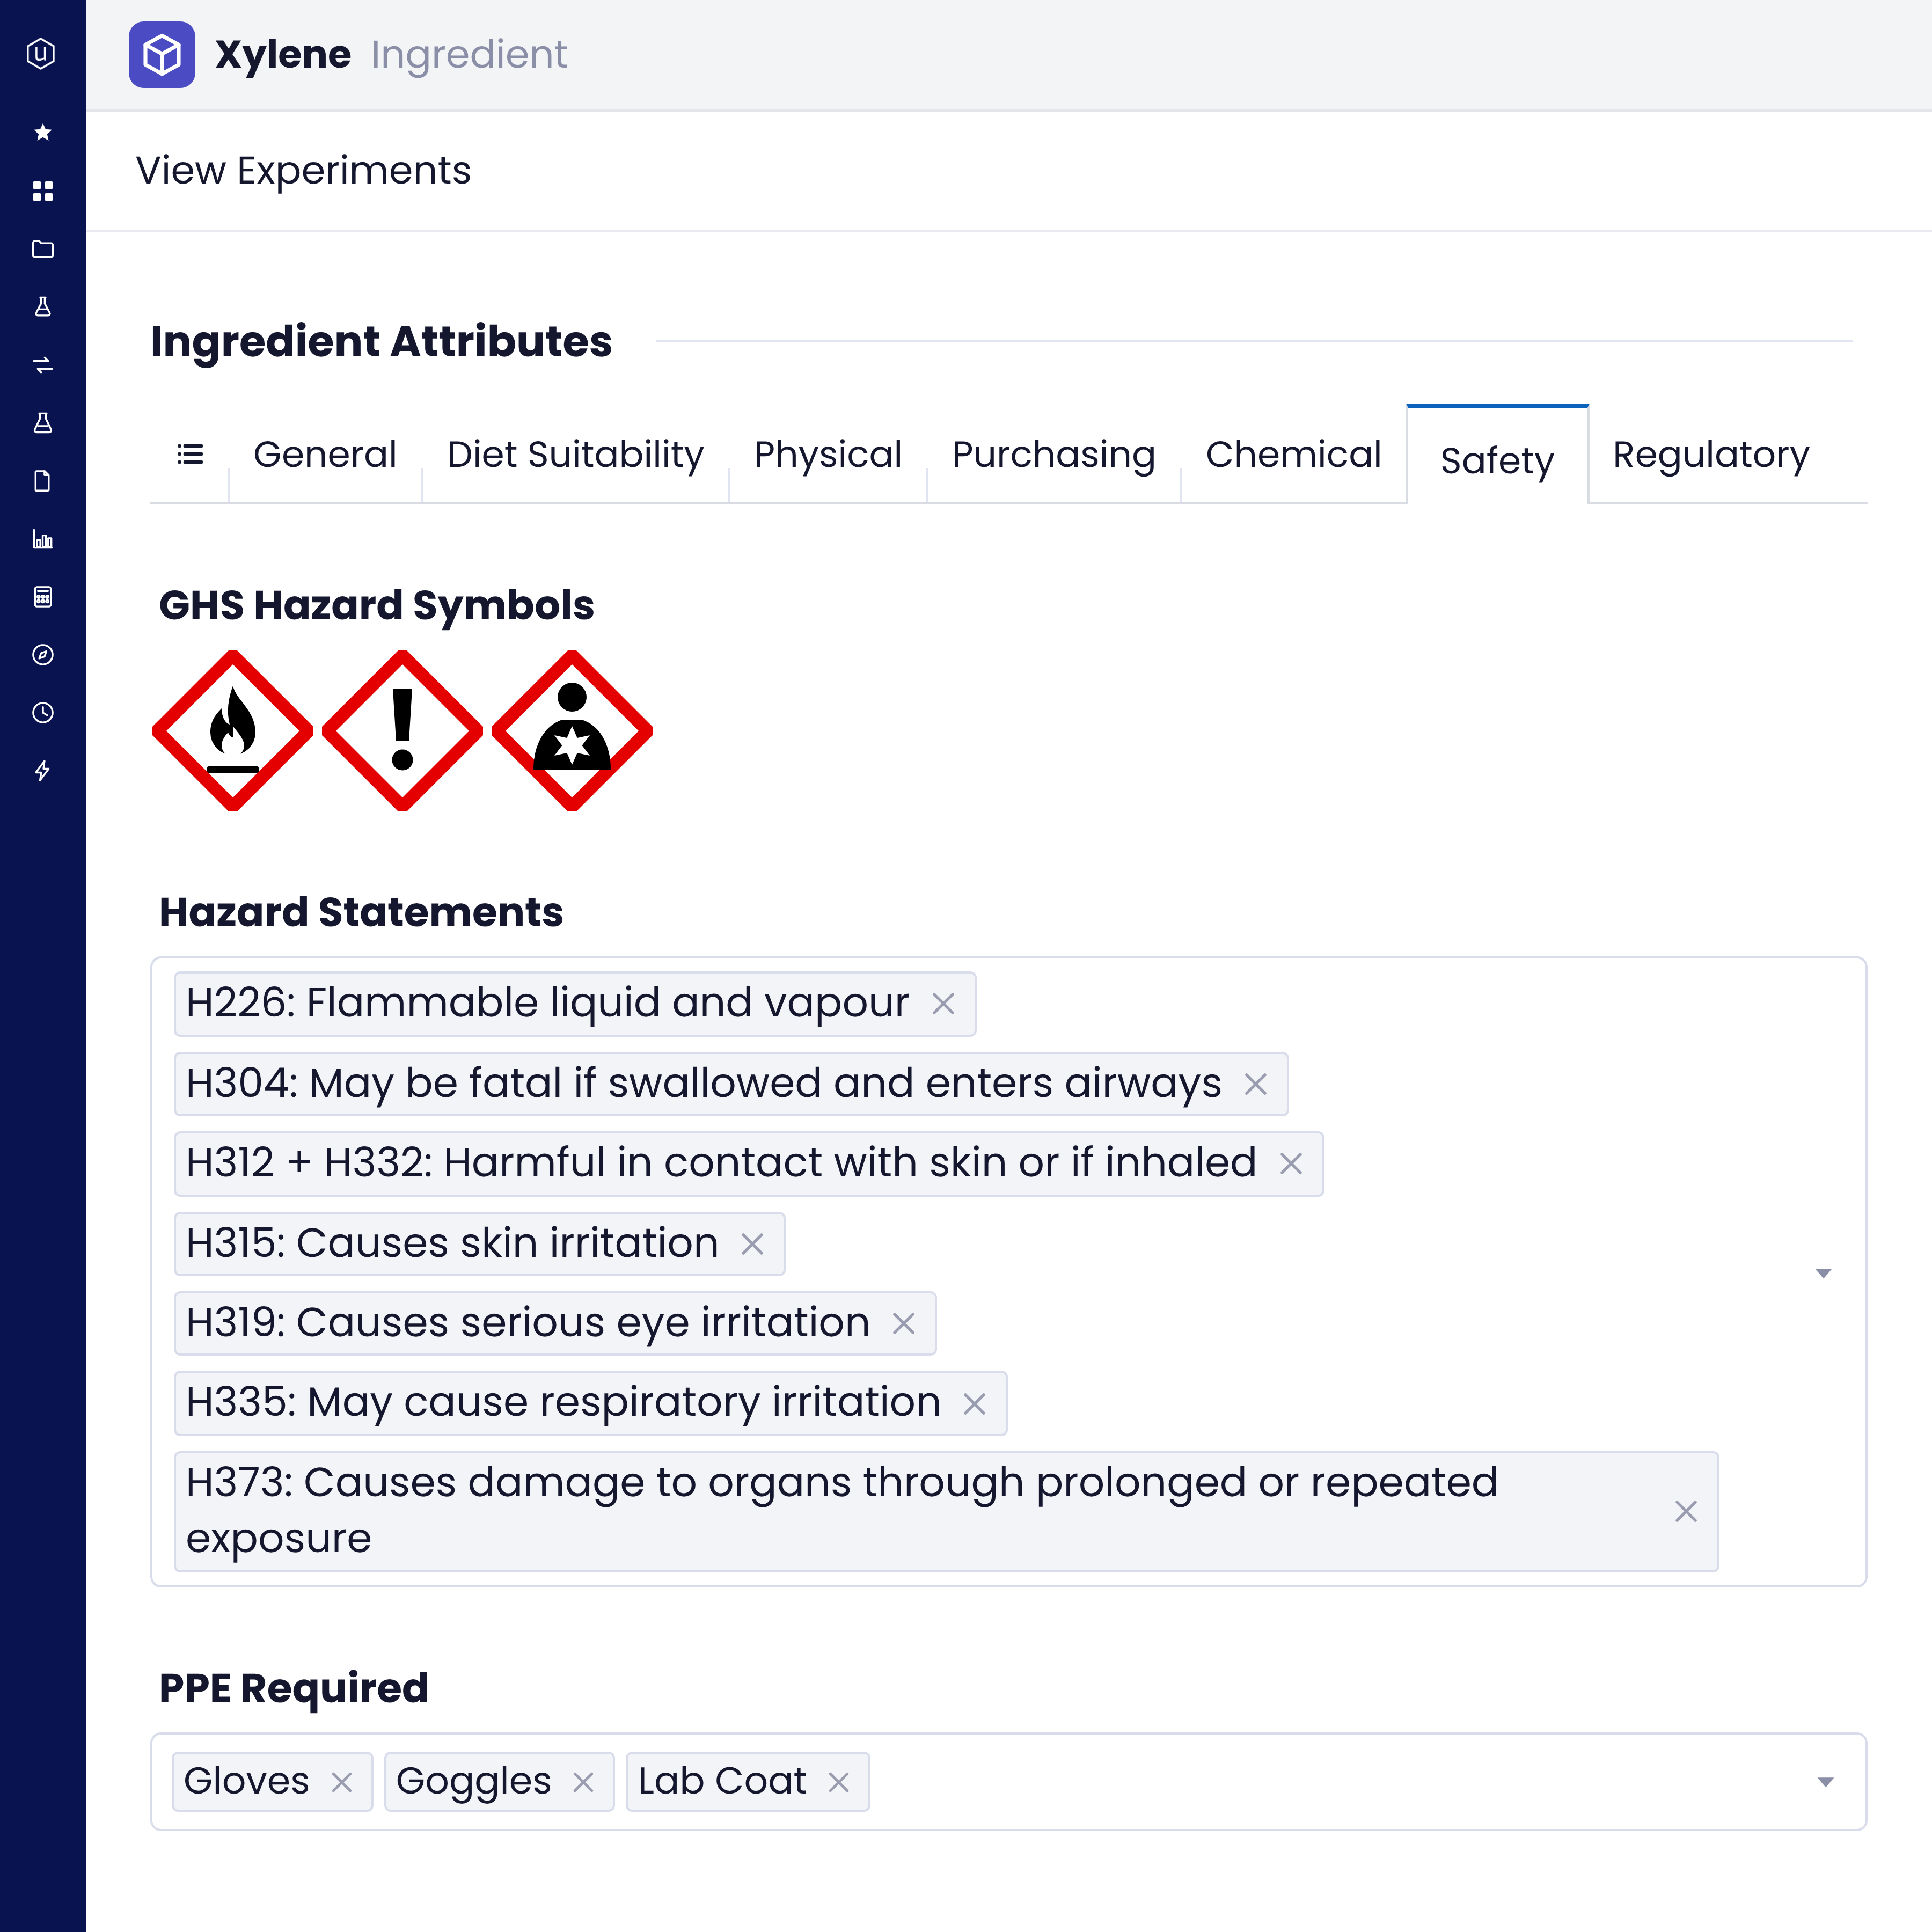Image resolution: width=1932 pixels, height=1932 pixels.
Task: Open the bar chart sidebar icon
Action: [42, 539]
